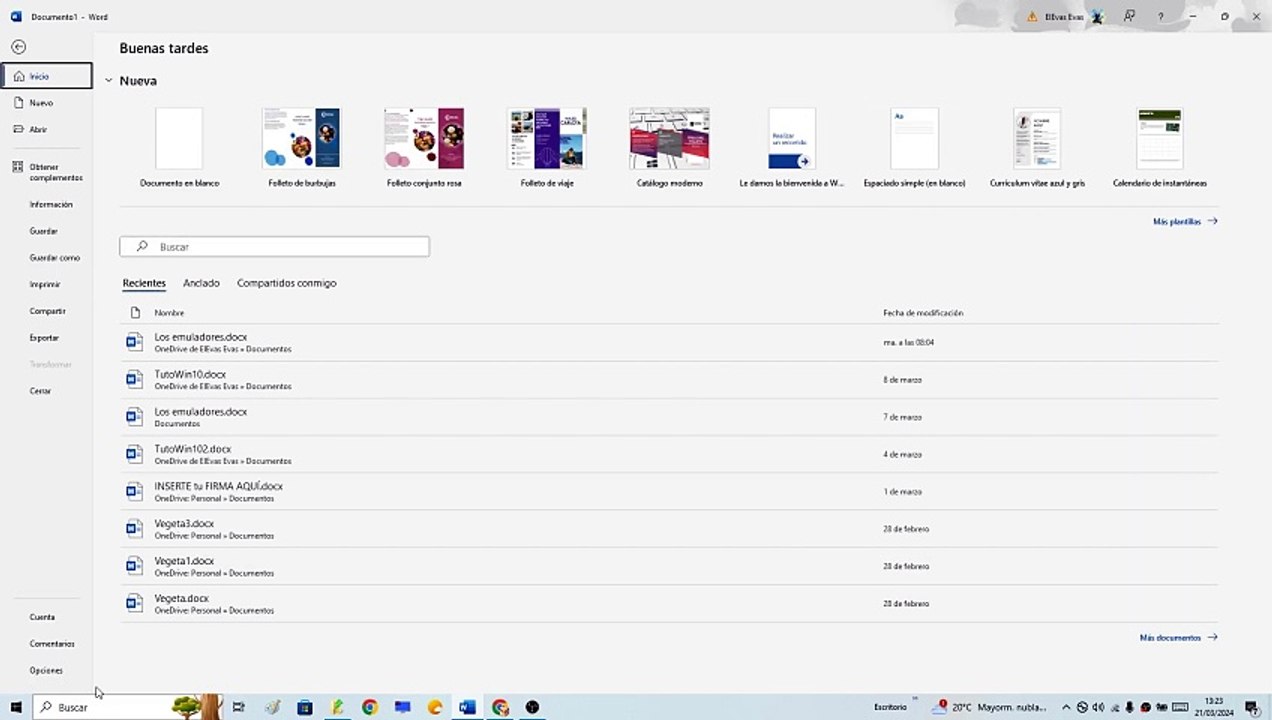Create a Documento en blanco
Screen dimensions: 1272x720
(179, 139)
